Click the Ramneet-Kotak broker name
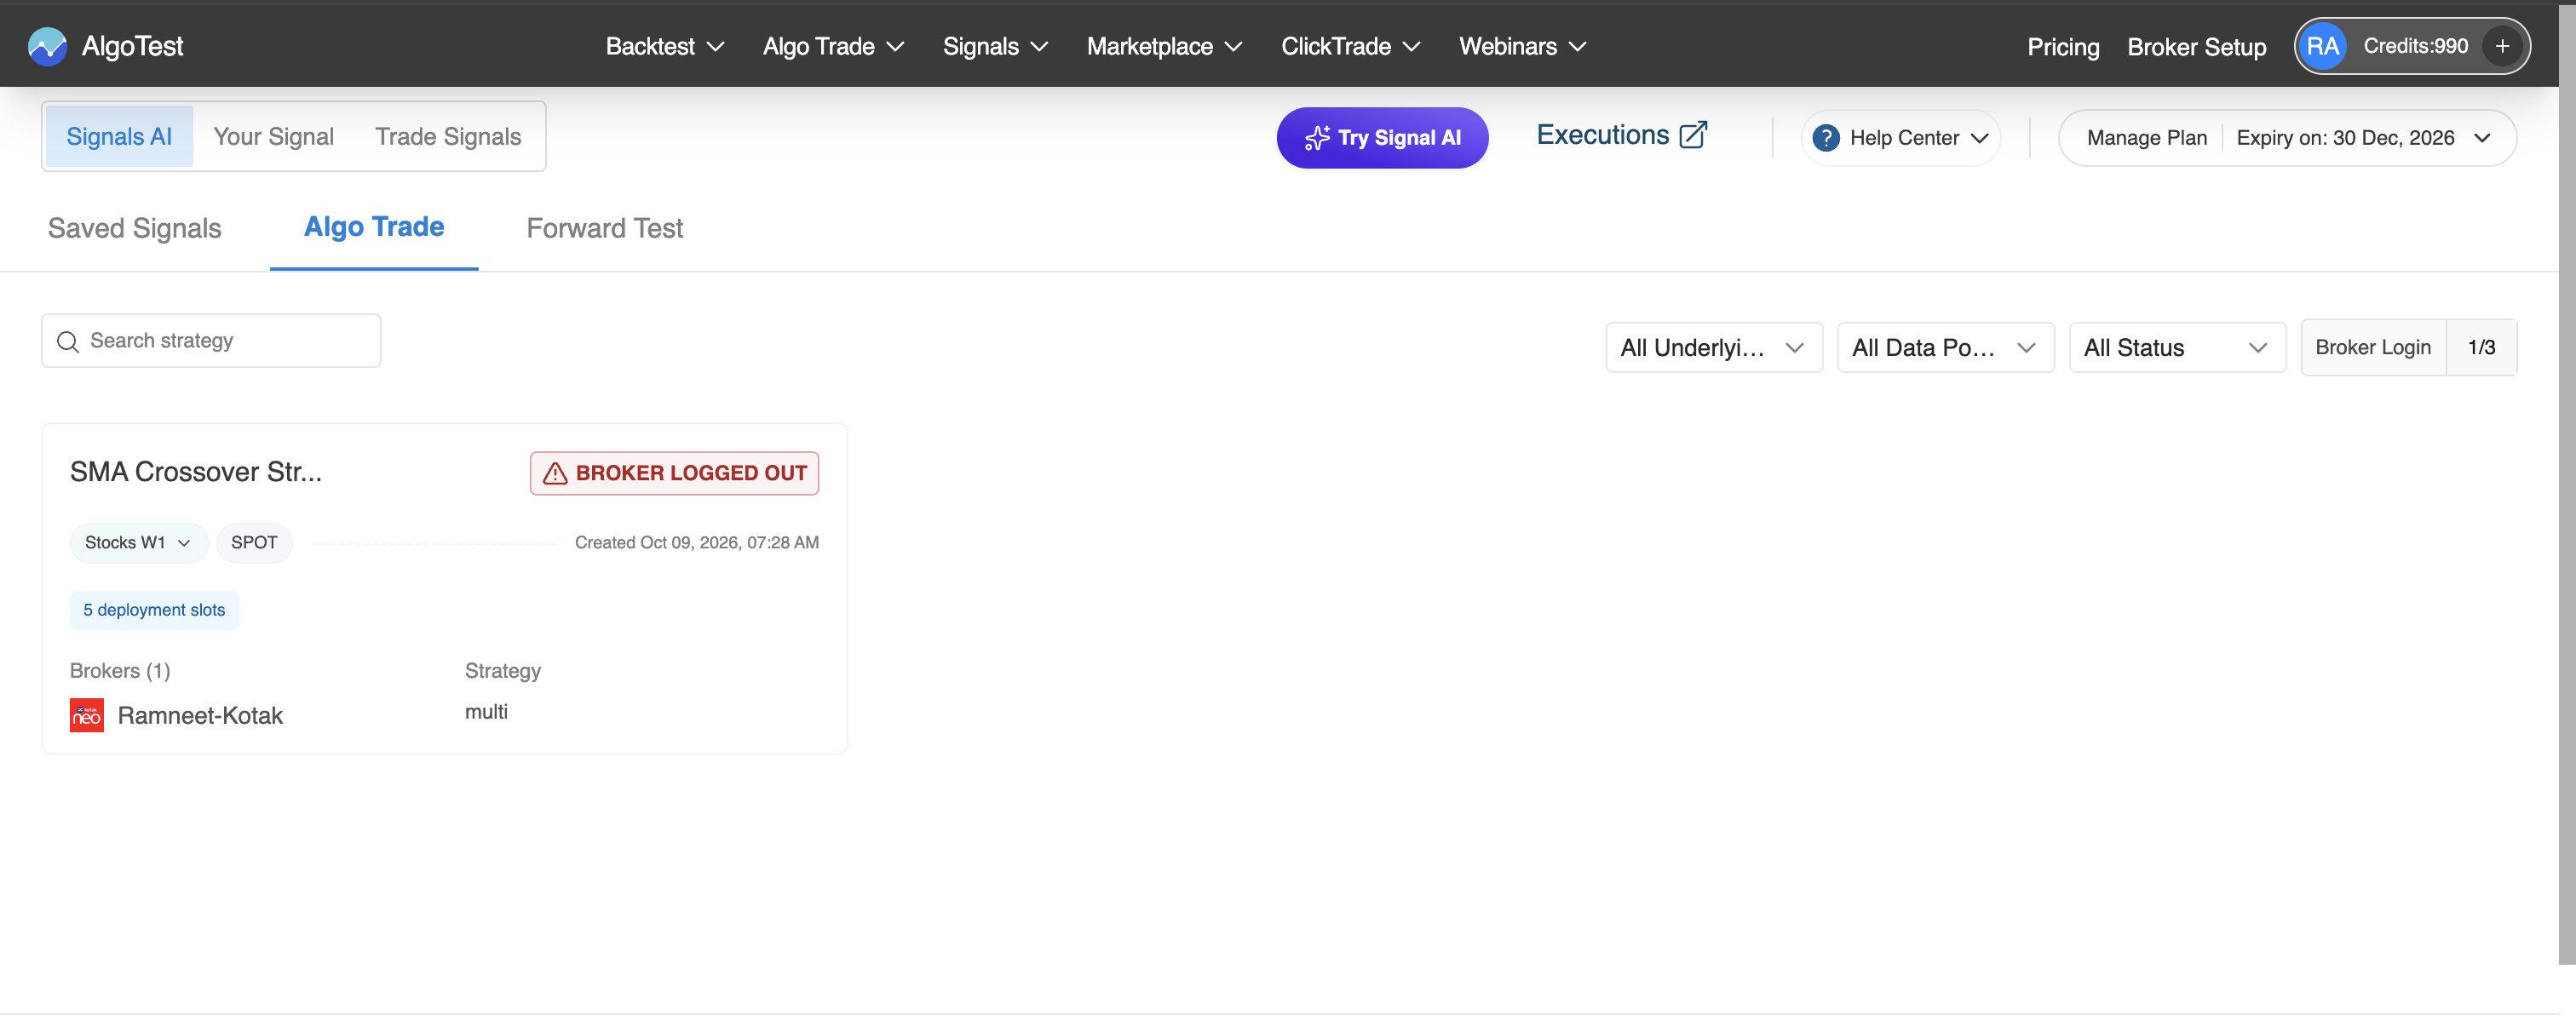 (x=200, y=715)
